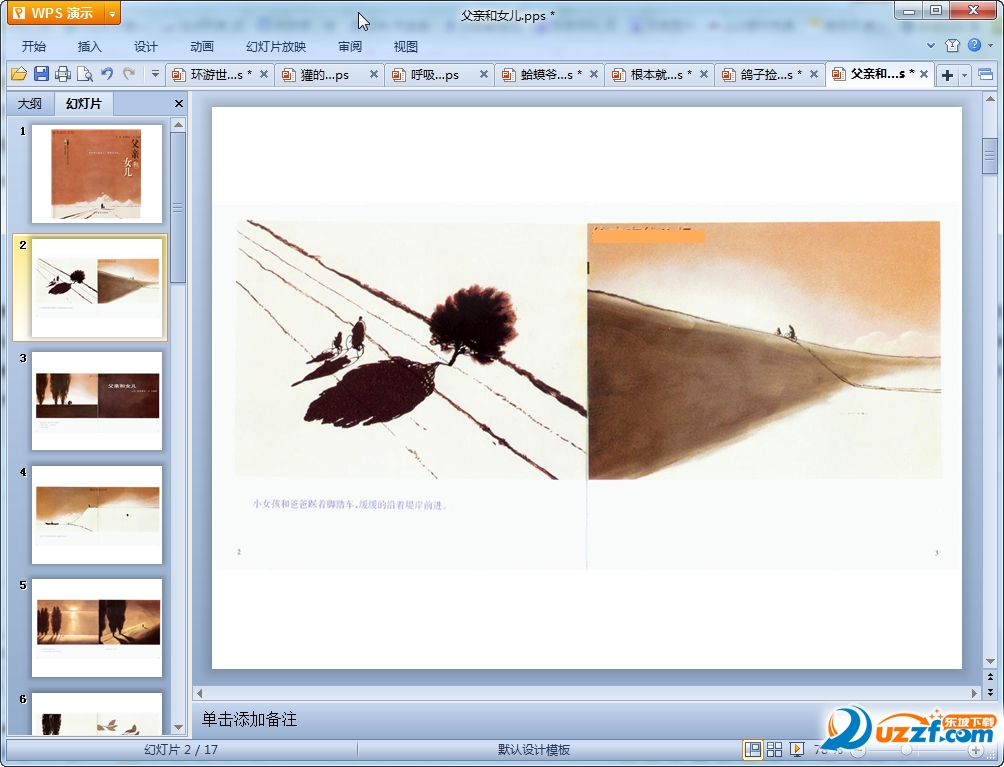
Task: Open print preview icon
Action: pyautogui.click(x=85, y=74)
